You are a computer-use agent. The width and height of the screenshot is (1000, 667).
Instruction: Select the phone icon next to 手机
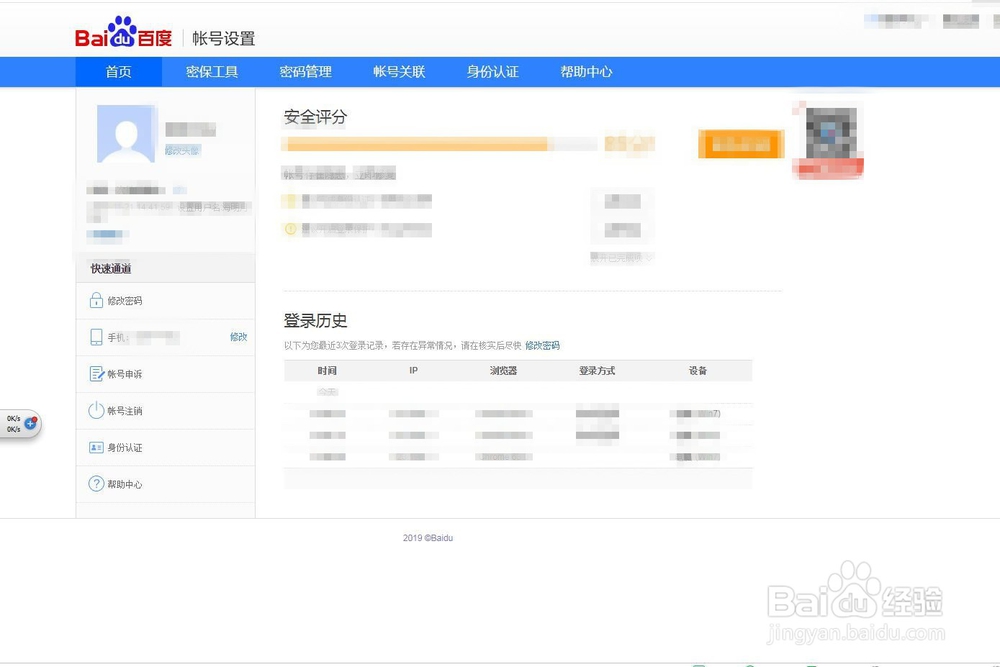pos(96,337)
